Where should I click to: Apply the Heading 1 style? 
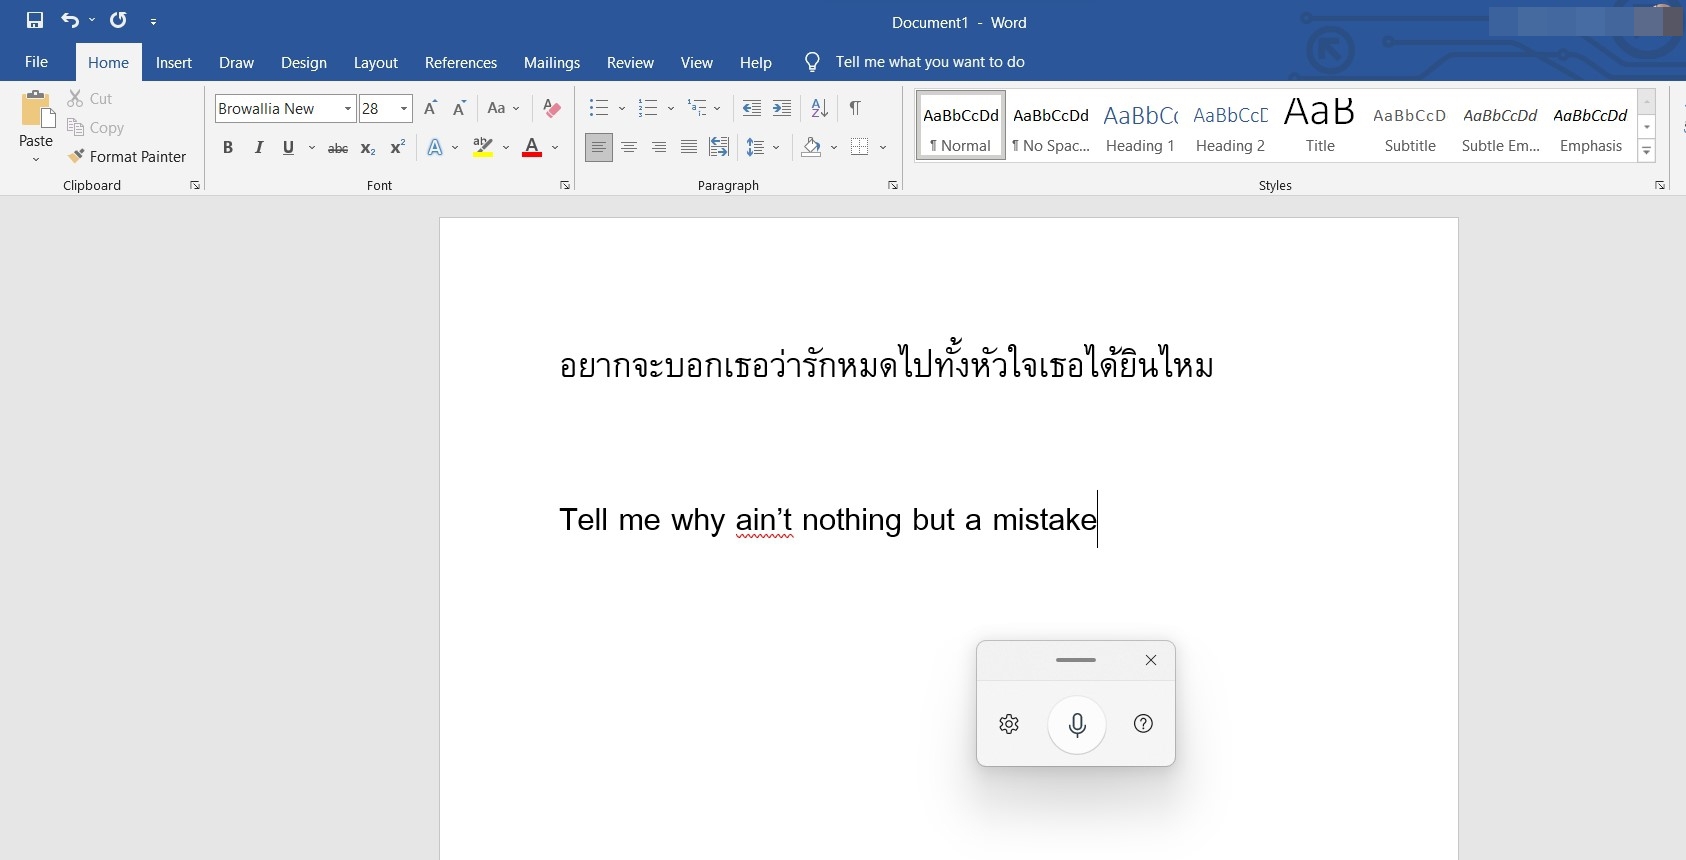pos(1140,126)
